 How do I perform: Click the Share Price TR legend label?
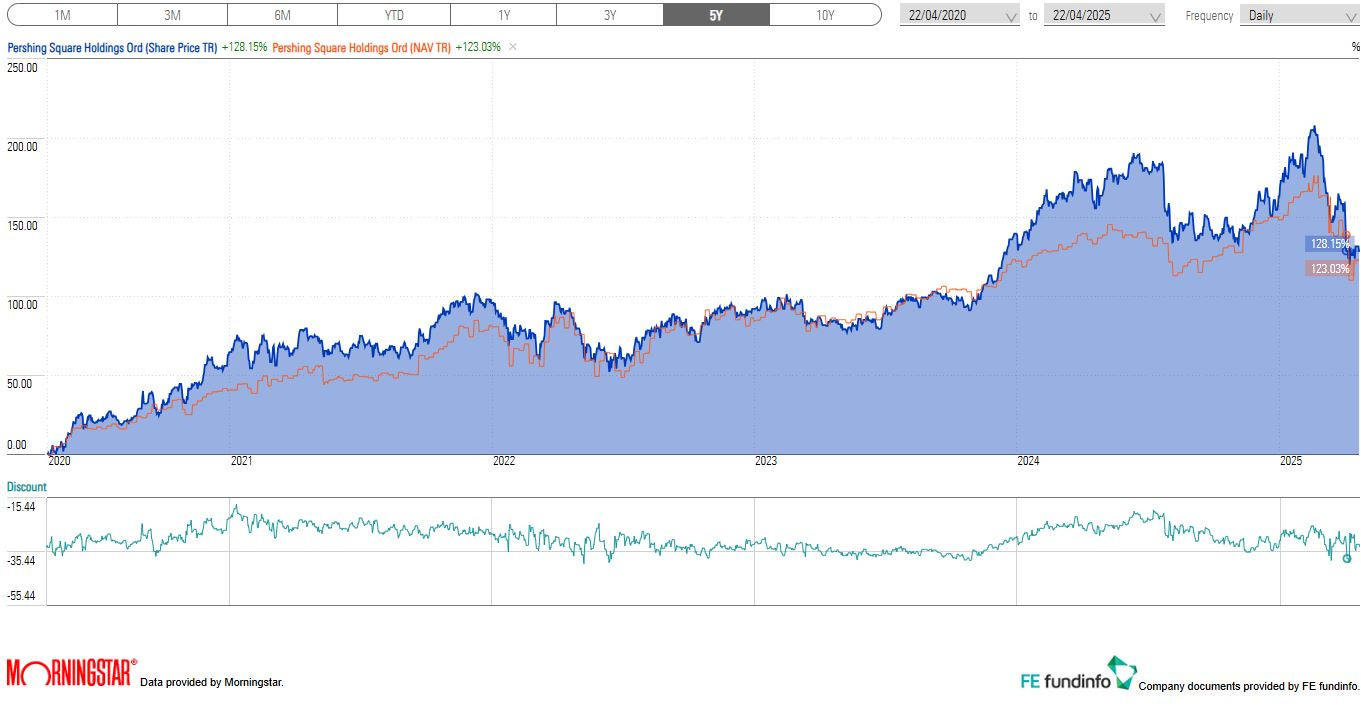(112, 47)
